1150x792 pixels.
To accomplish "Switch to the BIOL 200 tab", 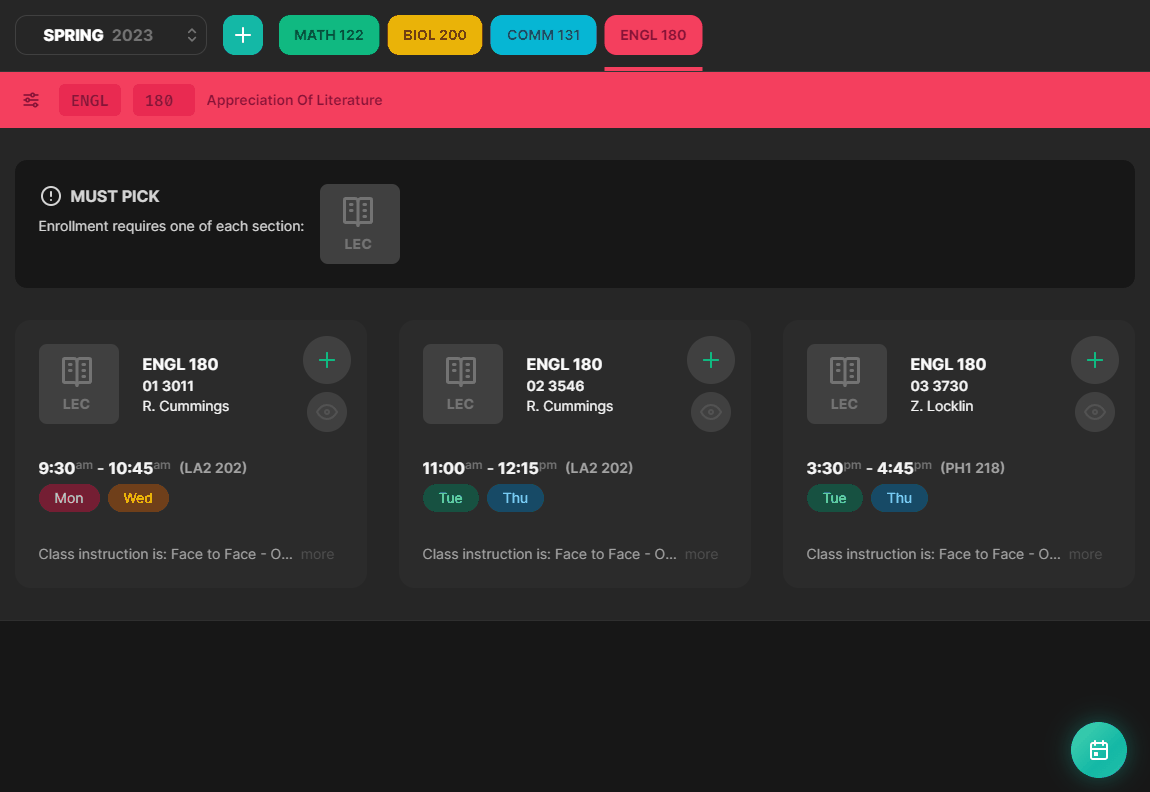I will click(434, 35).
